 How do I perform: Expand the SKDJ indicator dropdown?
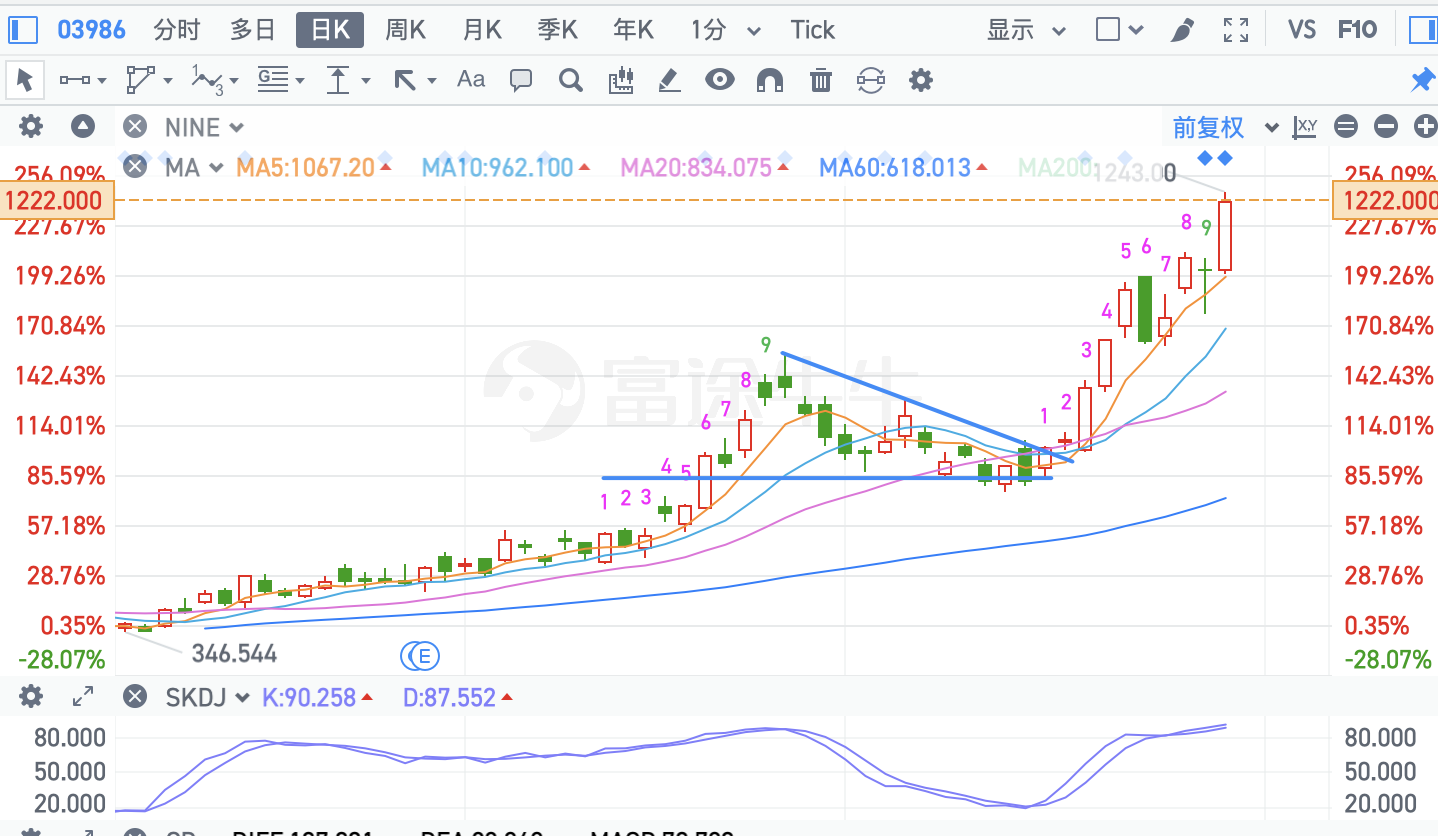click(241, 698)
